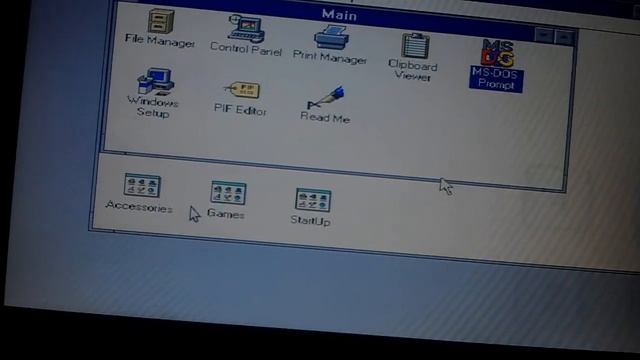The width and height of the screenshot is (640, 360).
Task: Minimize the Main group window
Action: point(544,36)
